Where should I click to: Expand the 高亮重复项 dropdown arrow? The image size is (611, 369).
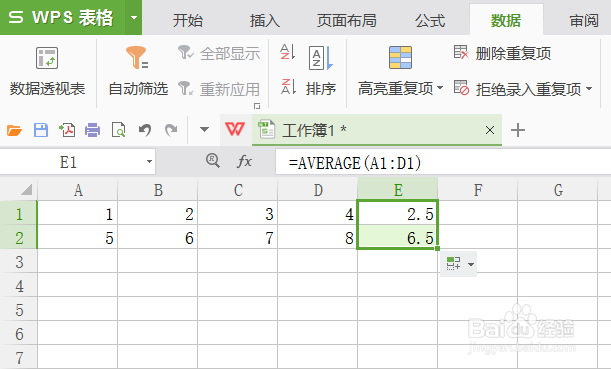point(440,88)
